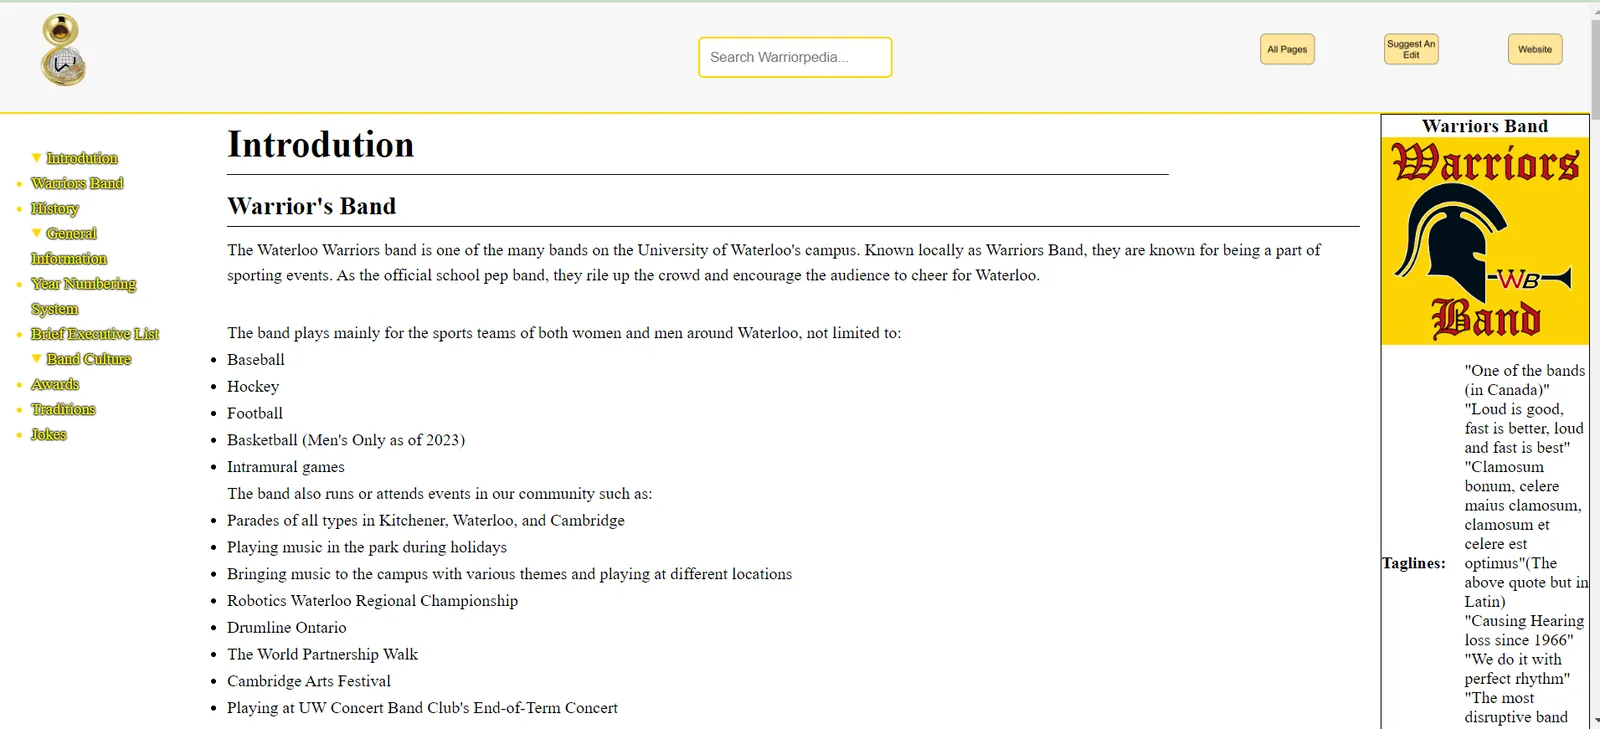Click the Football list item

pyautogui.click(x=255, y=413)
